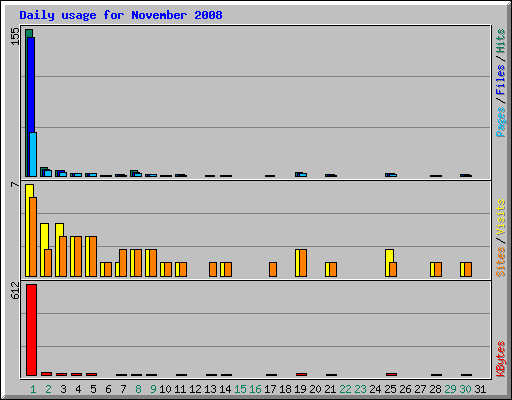Click the red KBytes bar for day 1

(31, 330)
